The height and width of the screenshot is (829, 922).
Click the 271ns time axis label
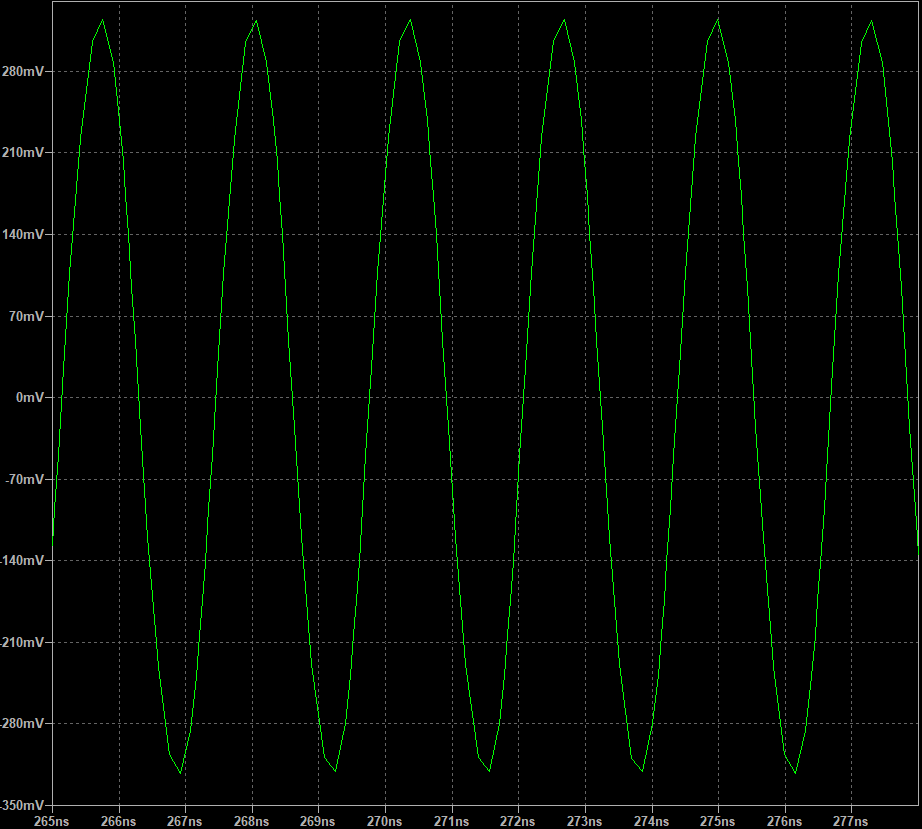point(451,821)
